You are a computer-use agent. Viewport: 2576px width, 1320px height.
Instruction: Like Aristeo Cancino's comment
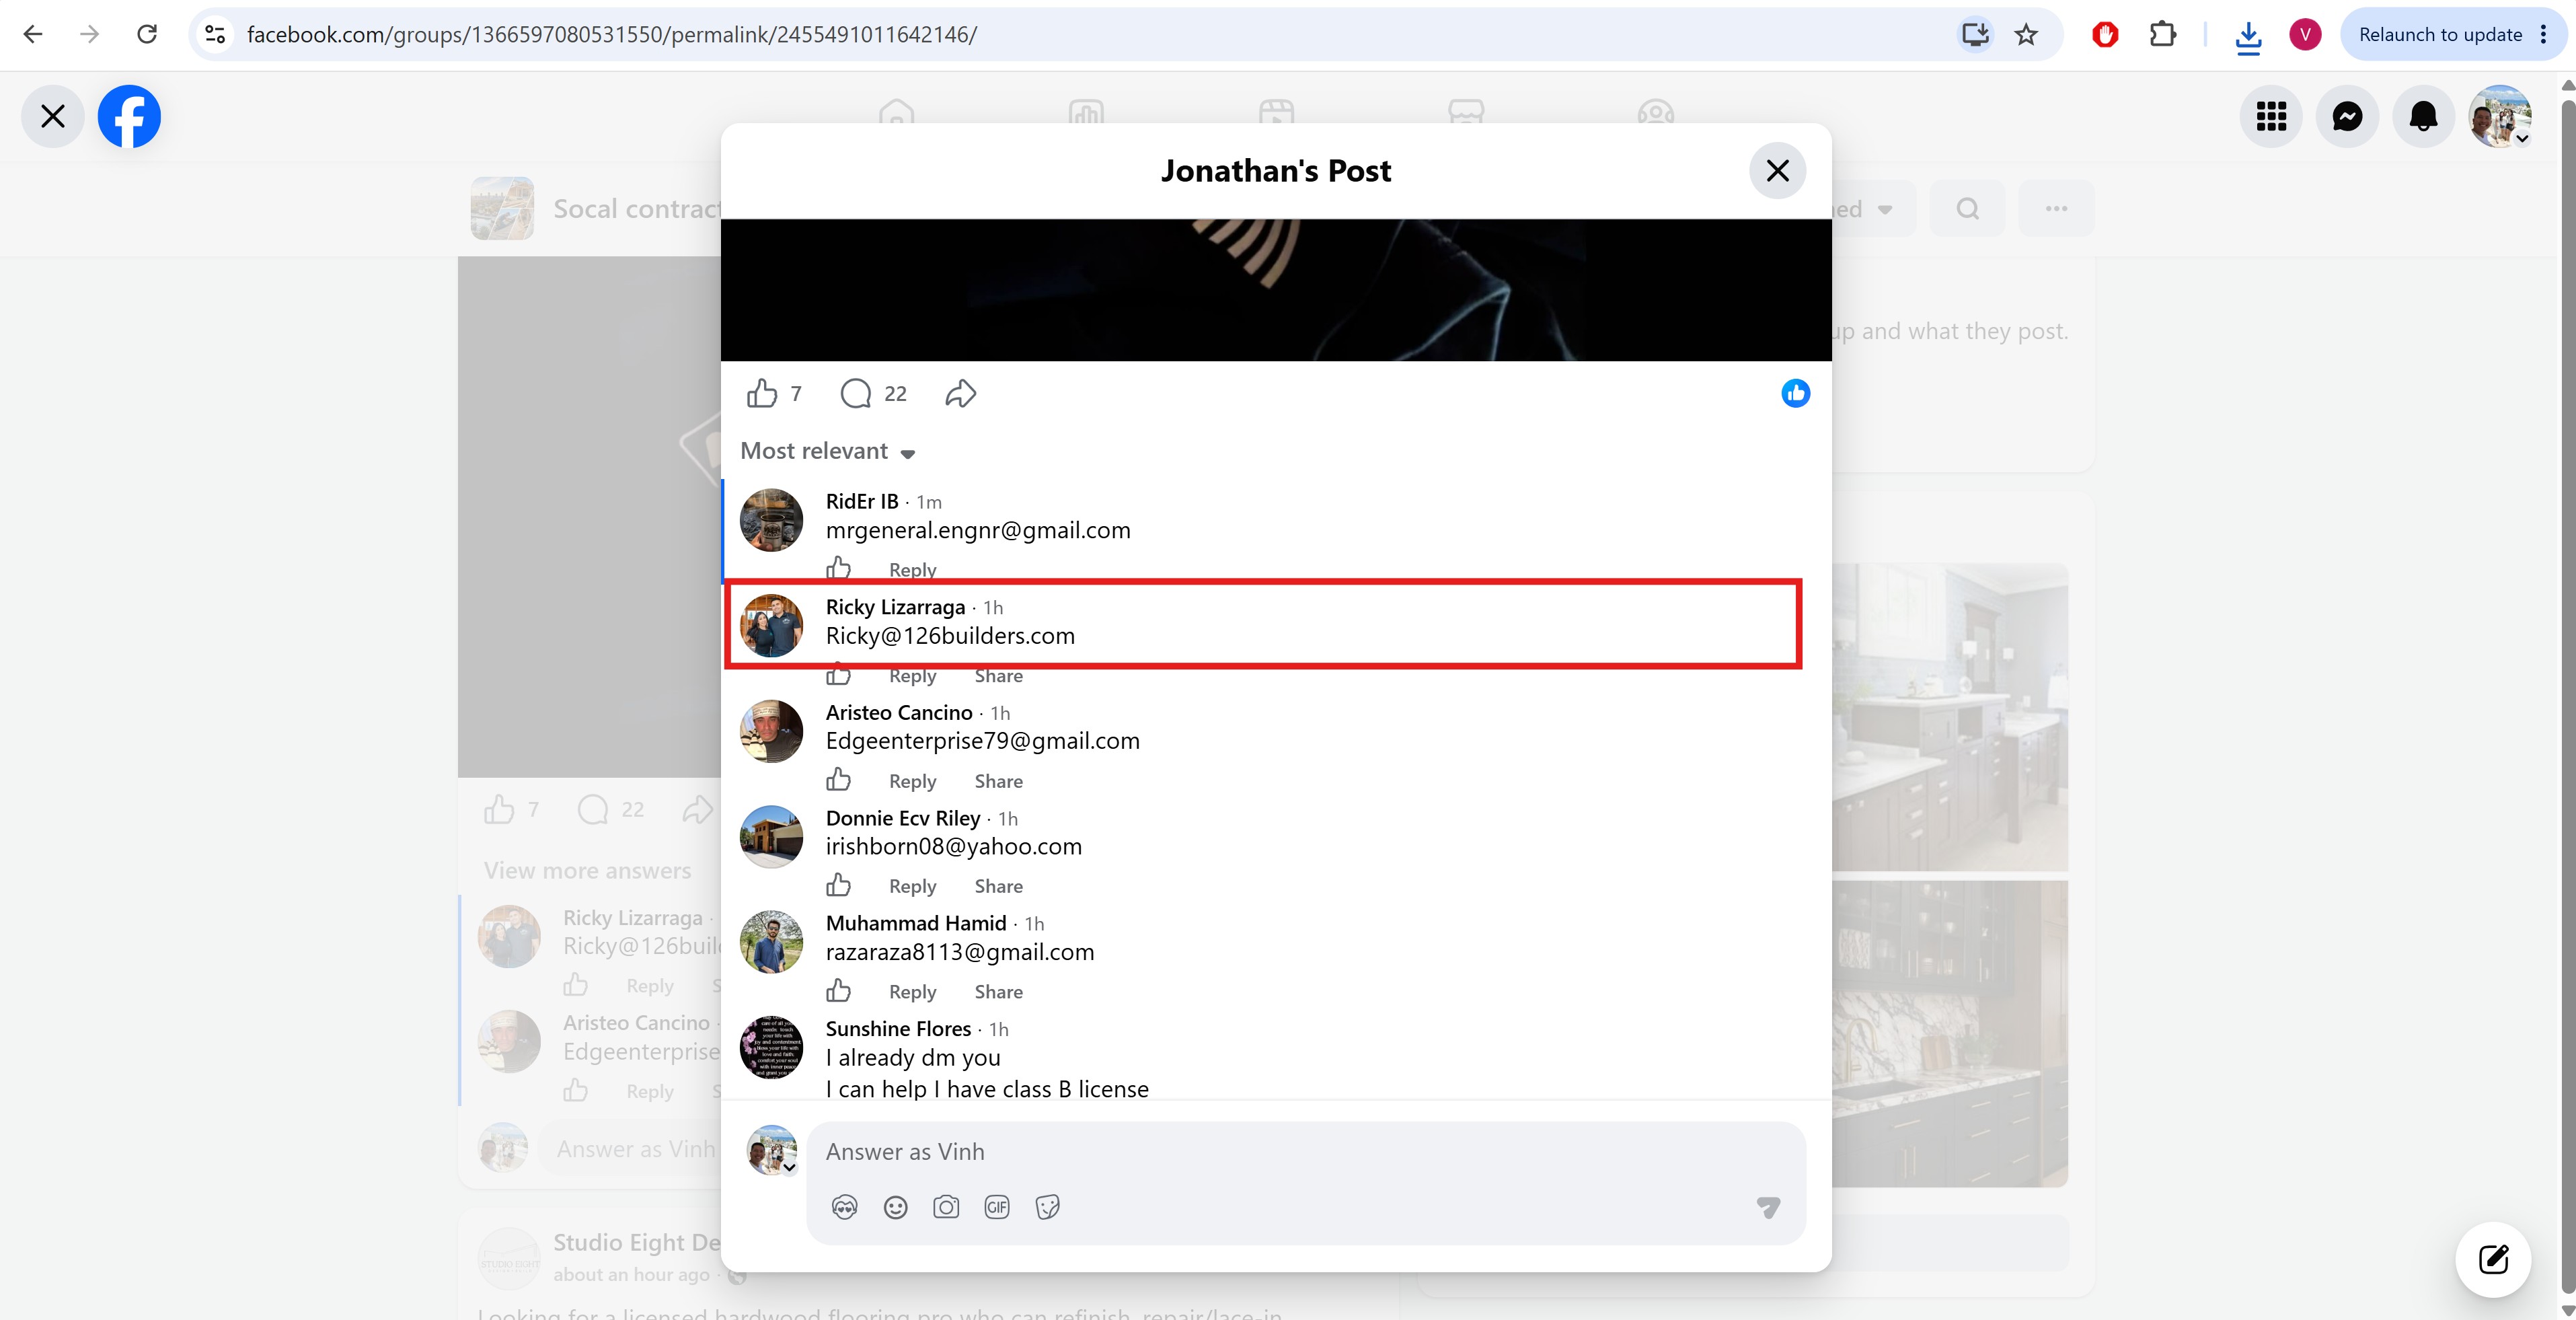[839, 780]
